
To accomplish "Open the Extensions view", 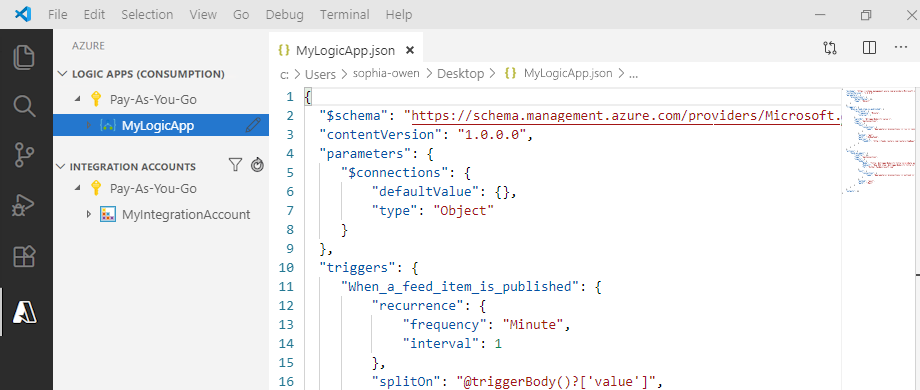I will 25,256.
